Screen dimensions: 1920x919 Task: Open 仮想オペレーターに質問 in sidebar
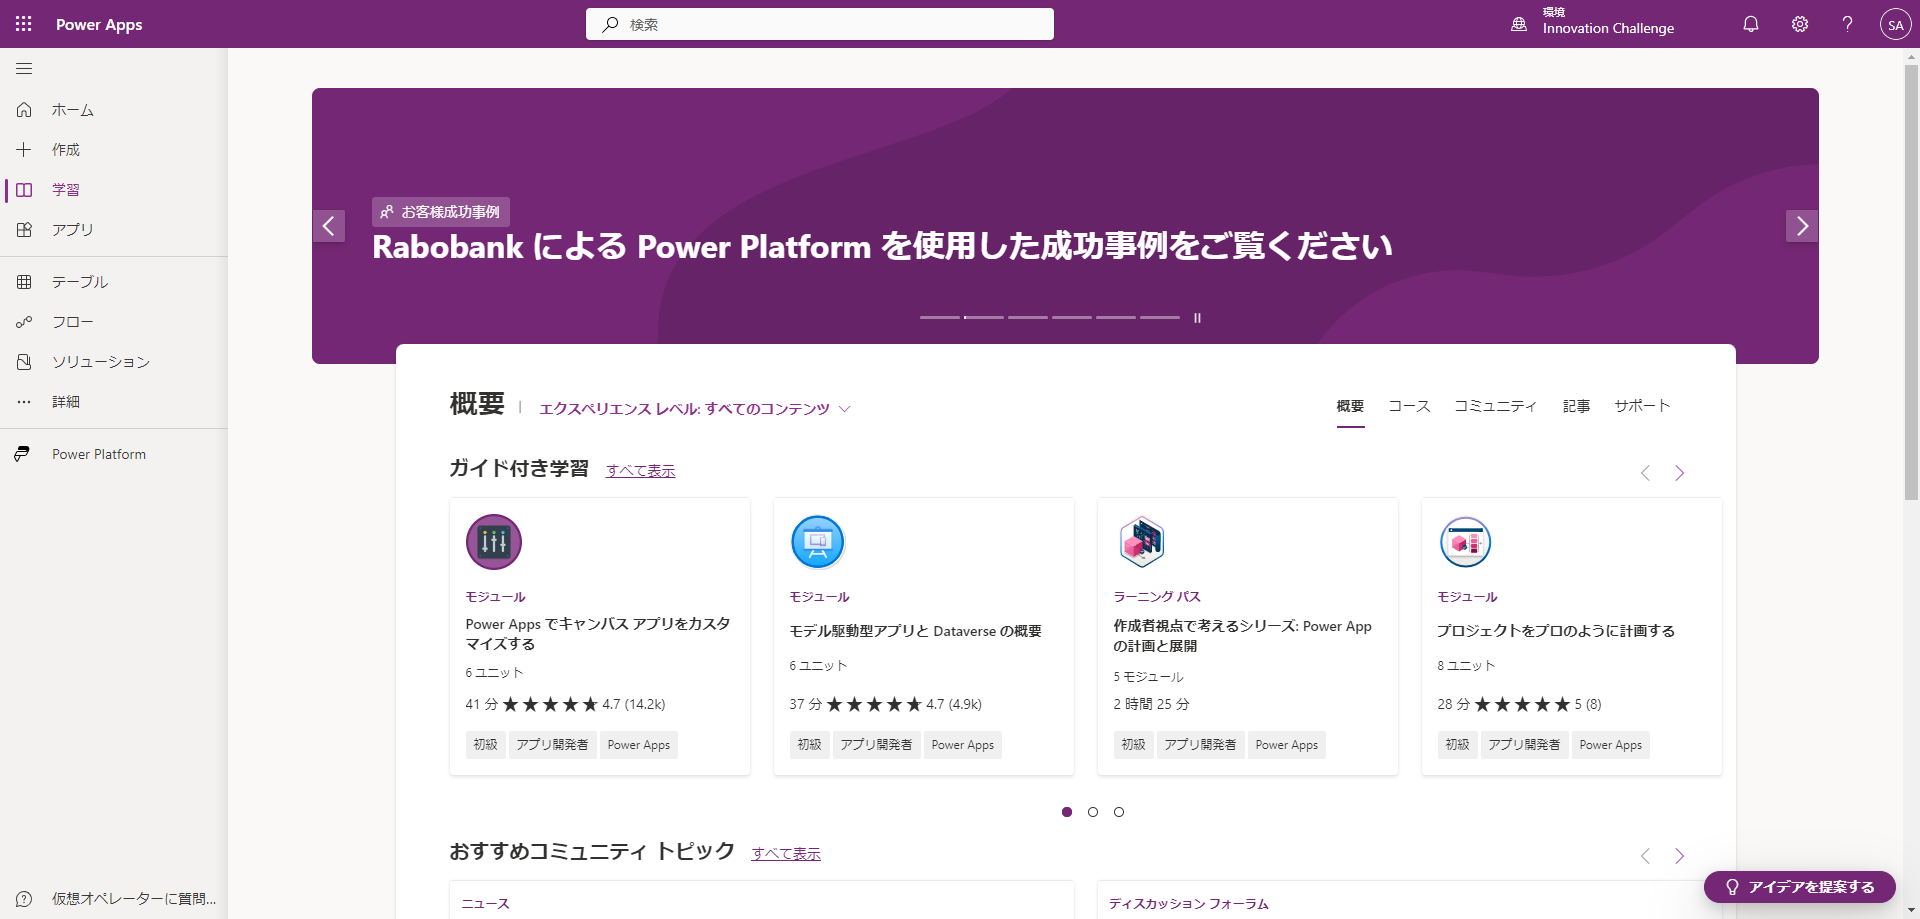tap(114, 899)
